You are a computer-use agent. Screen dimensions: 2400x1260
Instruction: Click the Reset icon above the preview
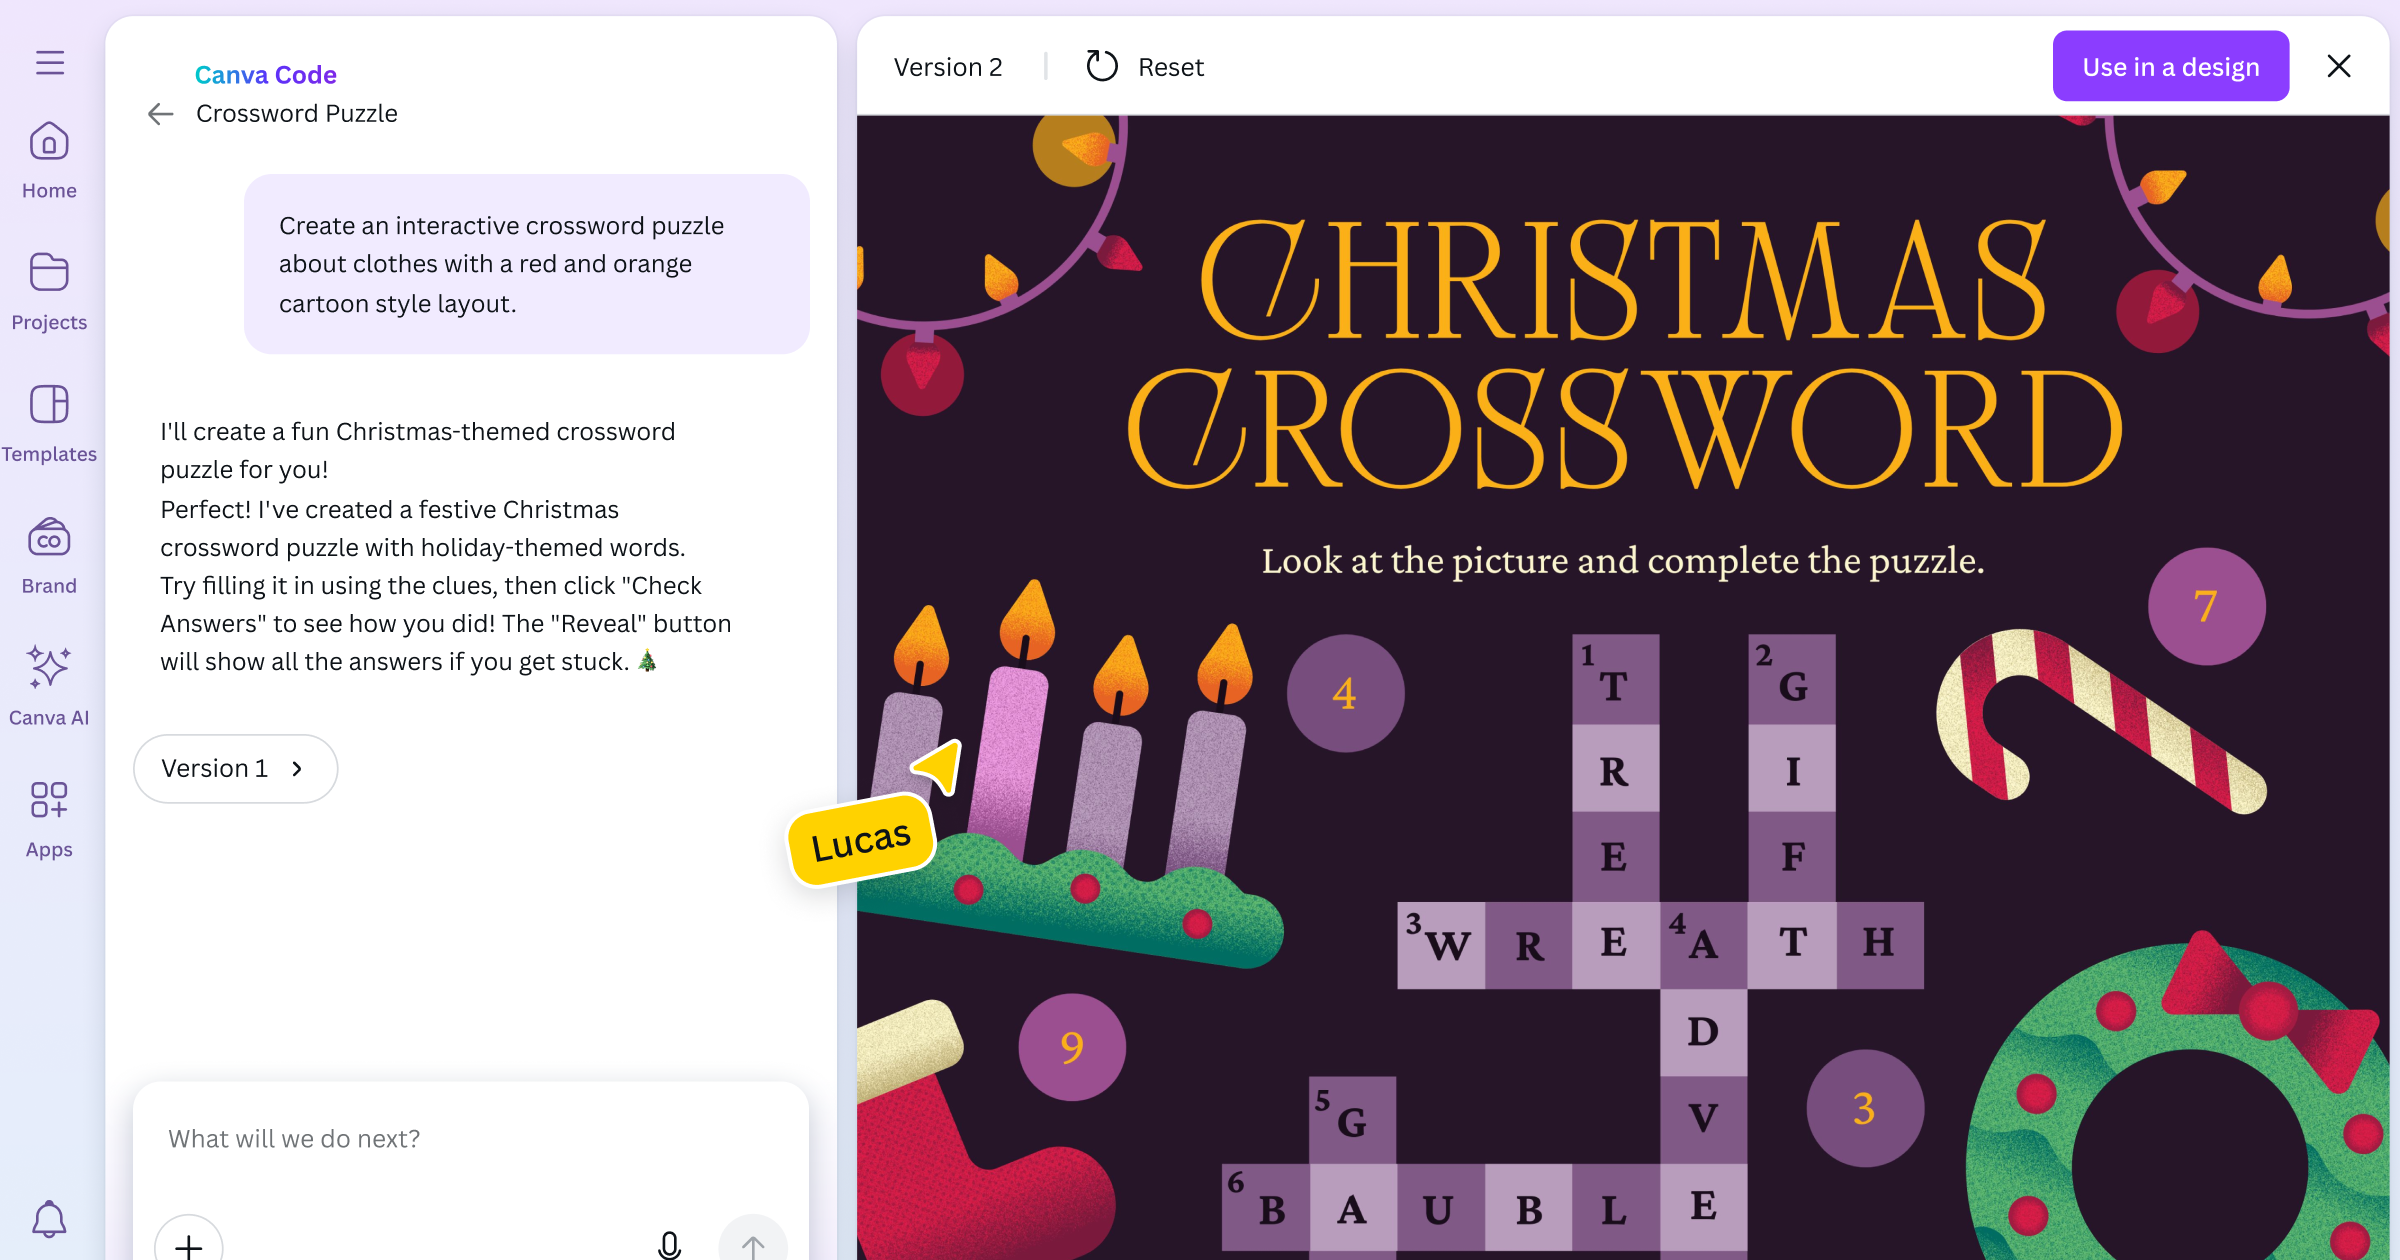[1101, 66]
